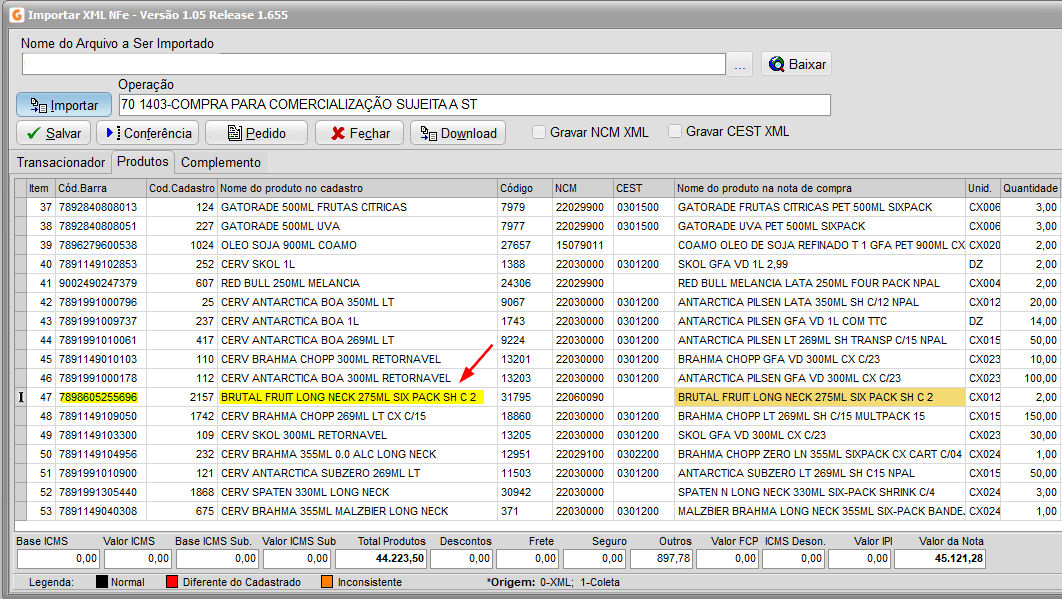Click the Baixar magnifier button
The width and height of the screenshot is (1062, 599).
click(x=796, y=64)
